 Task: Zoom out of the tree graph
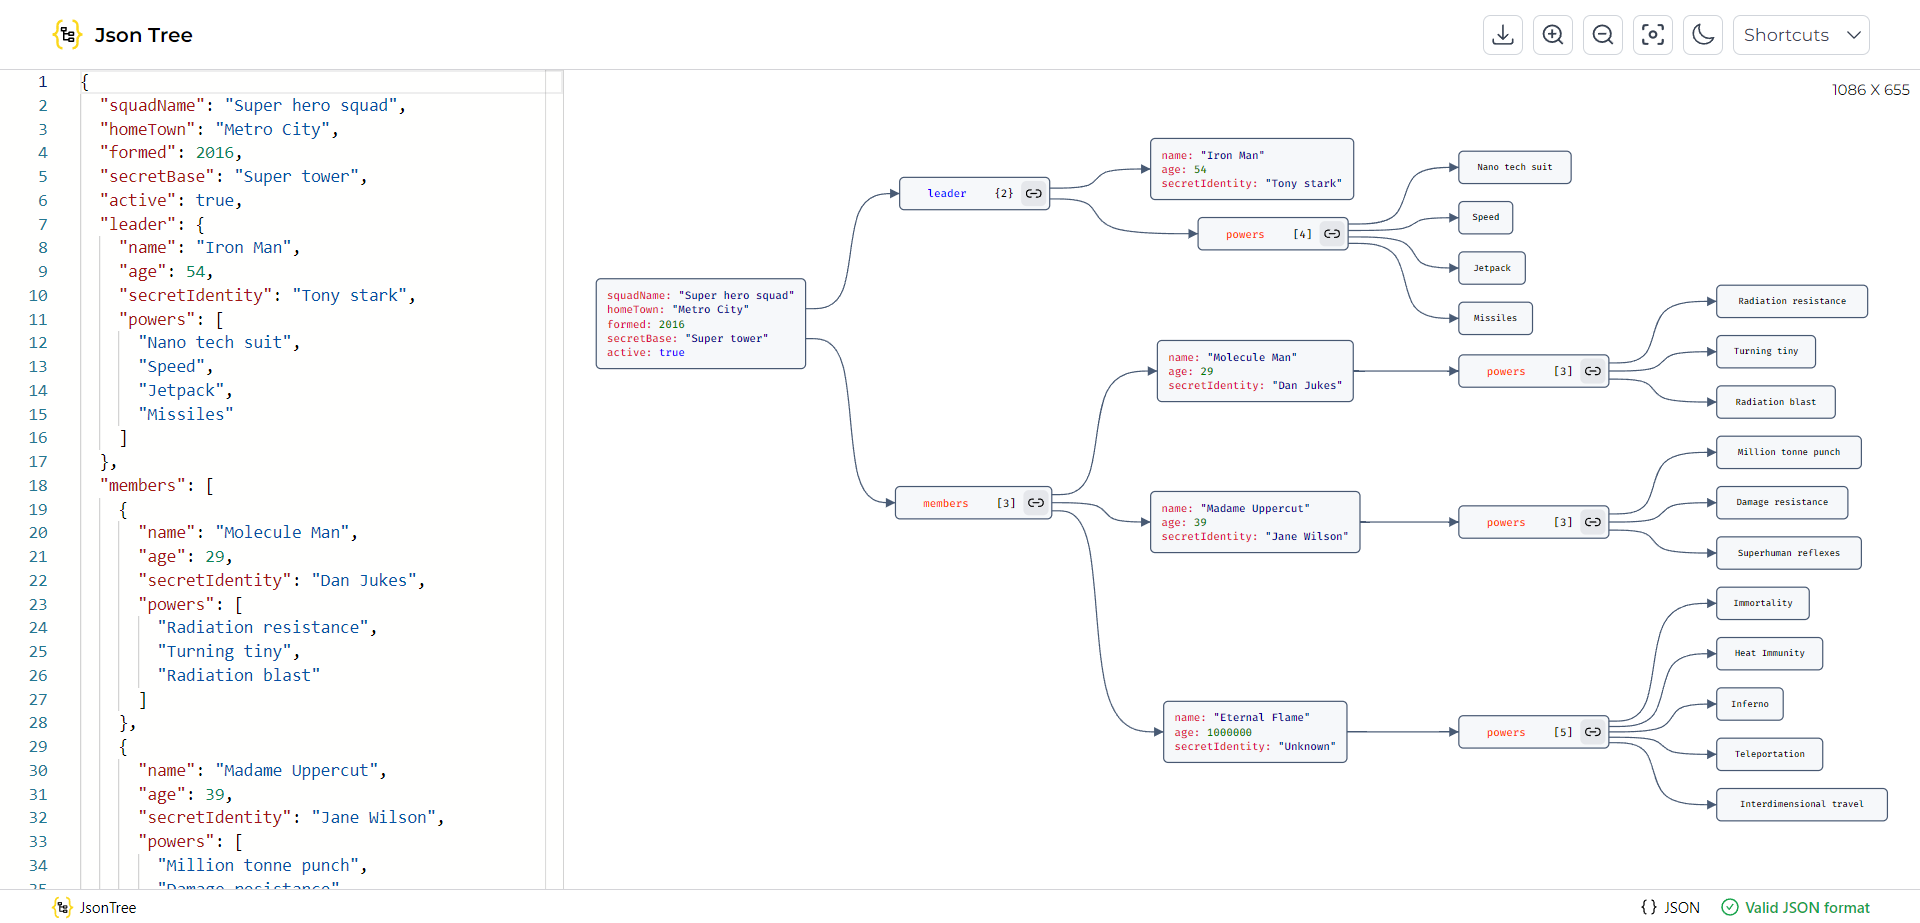coord(1602,35)
